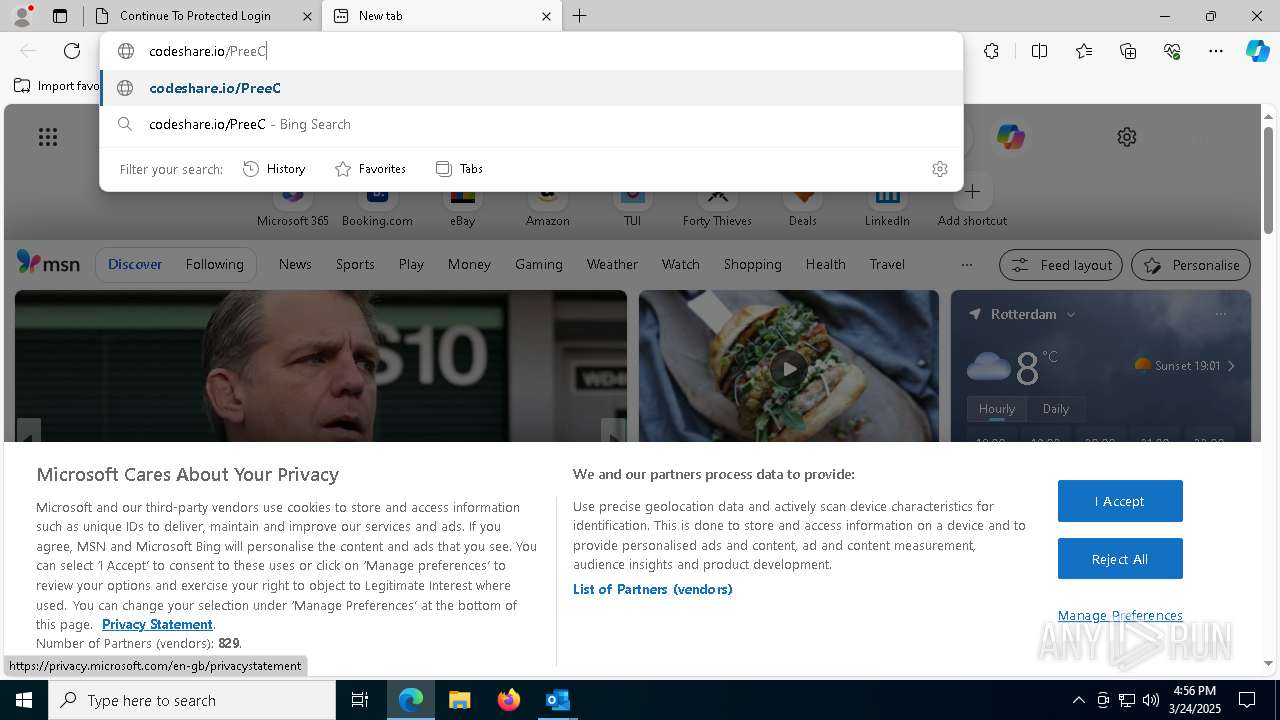The height and width of the screenshot is (720, 1280).
Task: Open Task View on taskbar
Action: click(360, 700)
